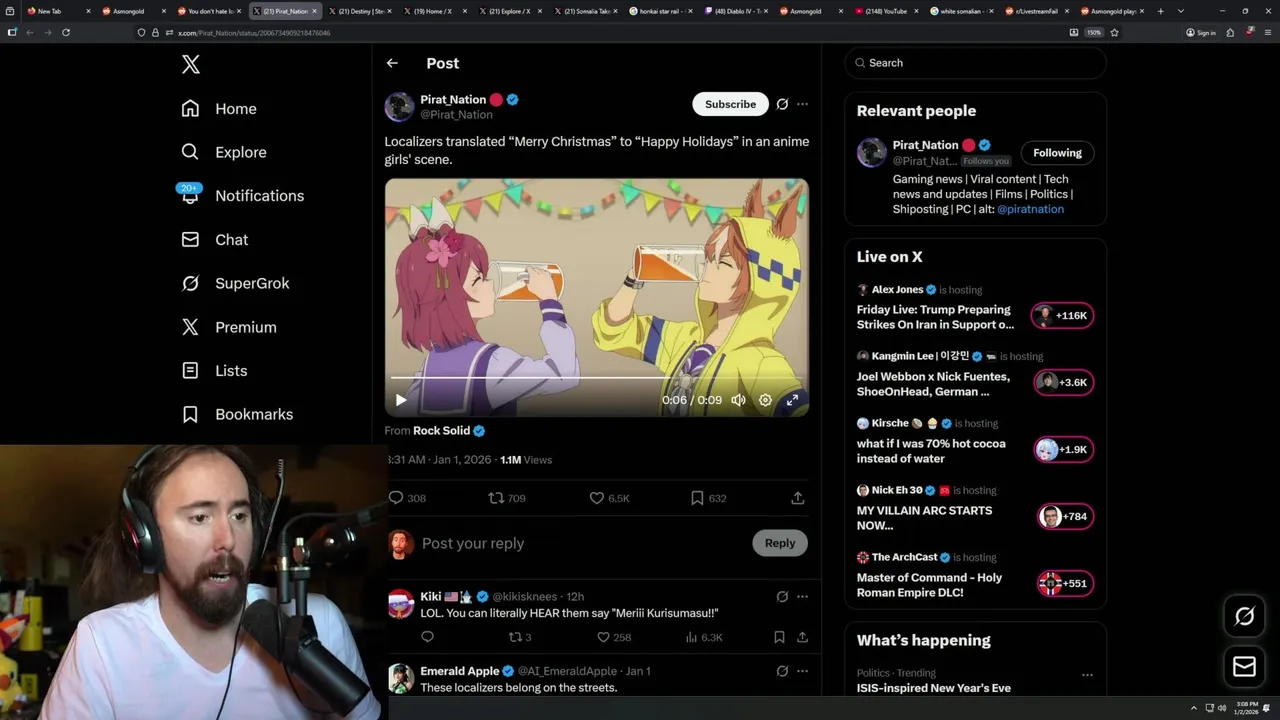Click the Subscribe button on Pirat_Nation's post
The height and width of the screenshot is (720, 1280).
730,104
